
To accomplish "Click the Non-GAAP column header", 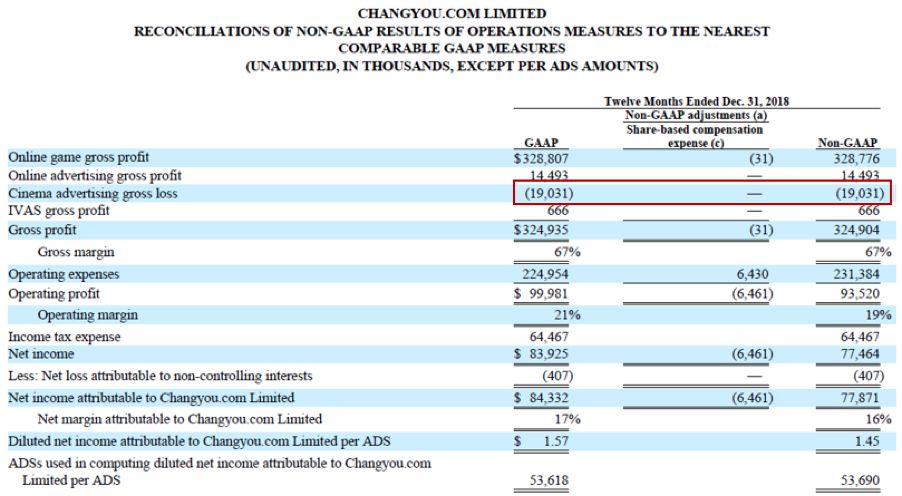I will 848,143.
